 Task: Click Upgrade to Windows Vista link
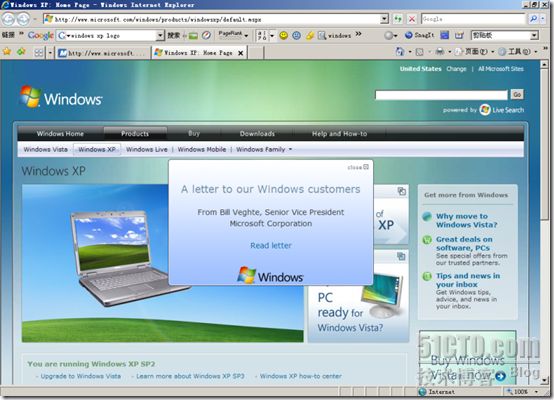pyautogui.click(x=81, y=376)
